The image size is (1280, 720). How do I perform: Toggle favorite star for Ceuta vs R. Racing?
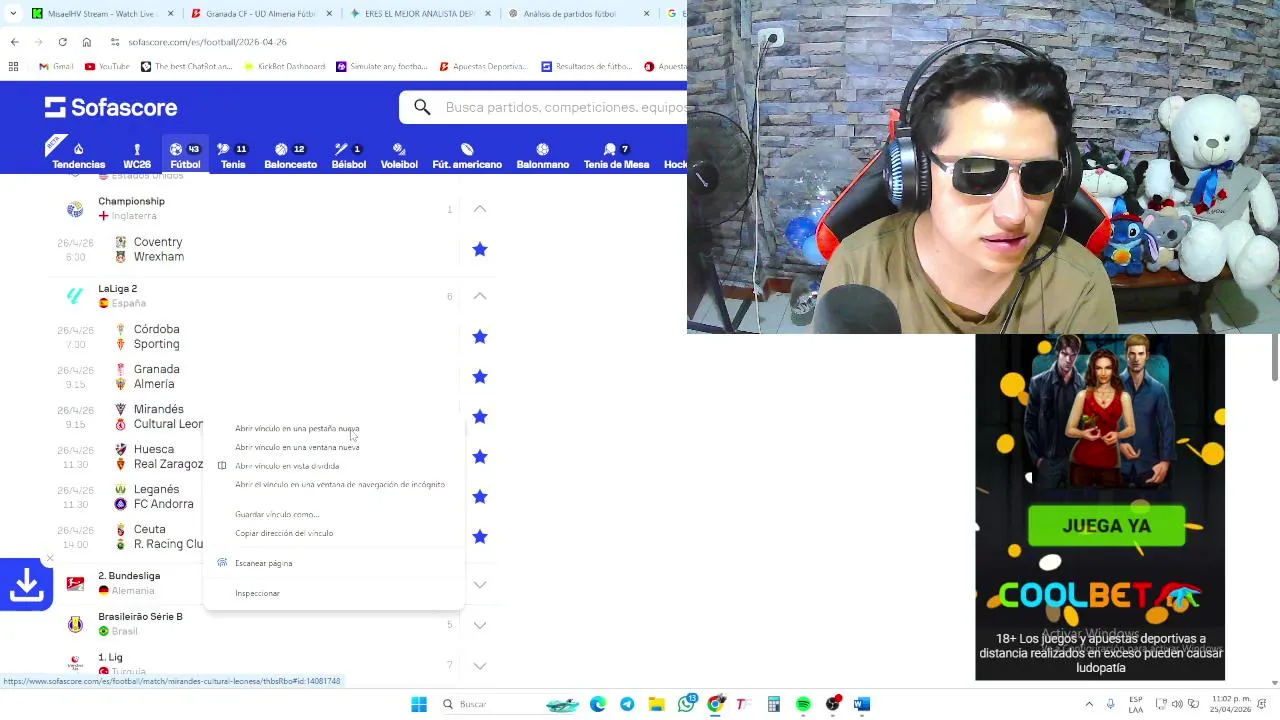480,537
